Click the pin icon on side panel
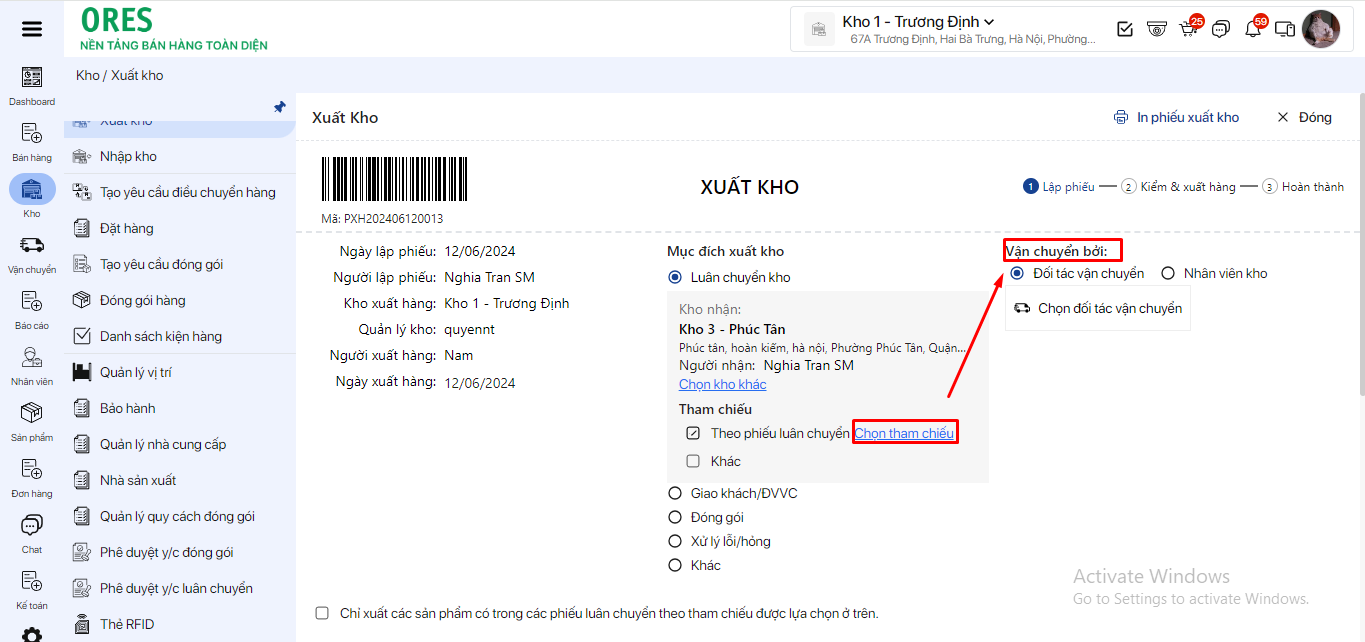Viewport: 1365px width, 642px height. point(280,107)
